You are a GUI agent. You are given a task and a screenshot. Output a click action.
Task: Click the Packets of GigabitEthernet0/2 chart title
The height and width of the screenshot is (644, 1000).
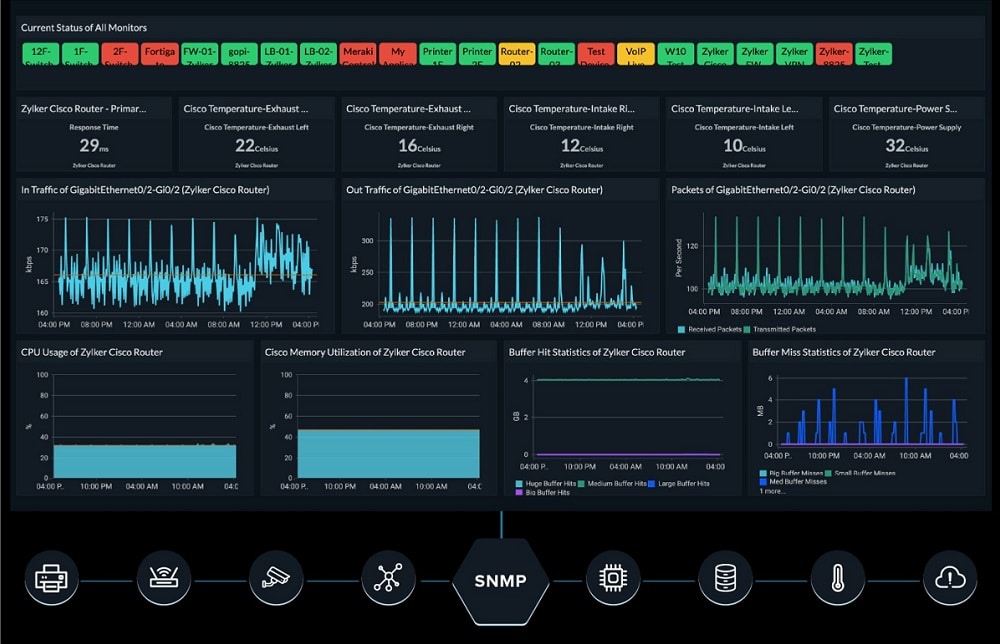point(793,190)
